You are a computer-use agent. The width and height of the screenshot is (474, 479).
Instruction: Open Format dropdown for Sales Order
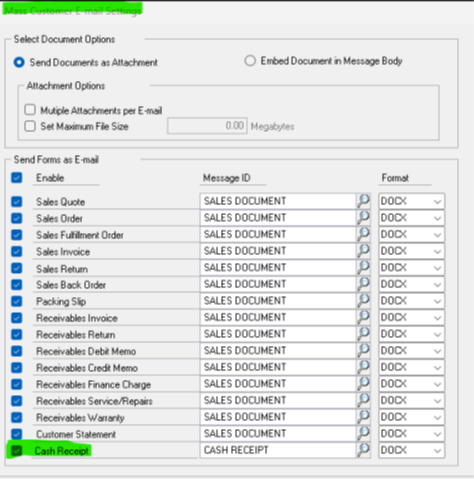[411, 218]
